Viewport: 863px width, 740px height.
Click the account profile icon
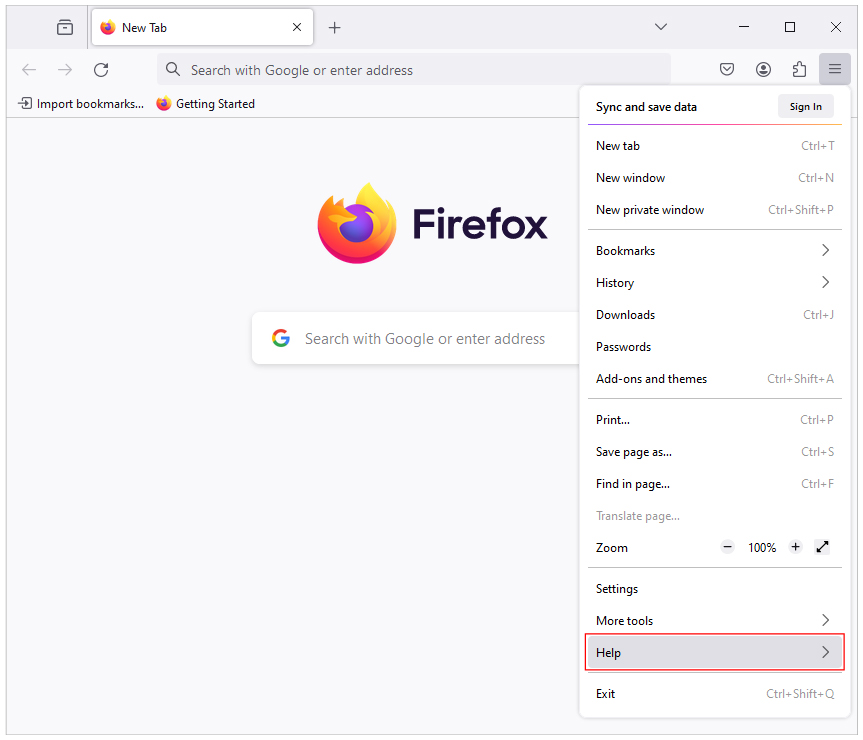763,69
